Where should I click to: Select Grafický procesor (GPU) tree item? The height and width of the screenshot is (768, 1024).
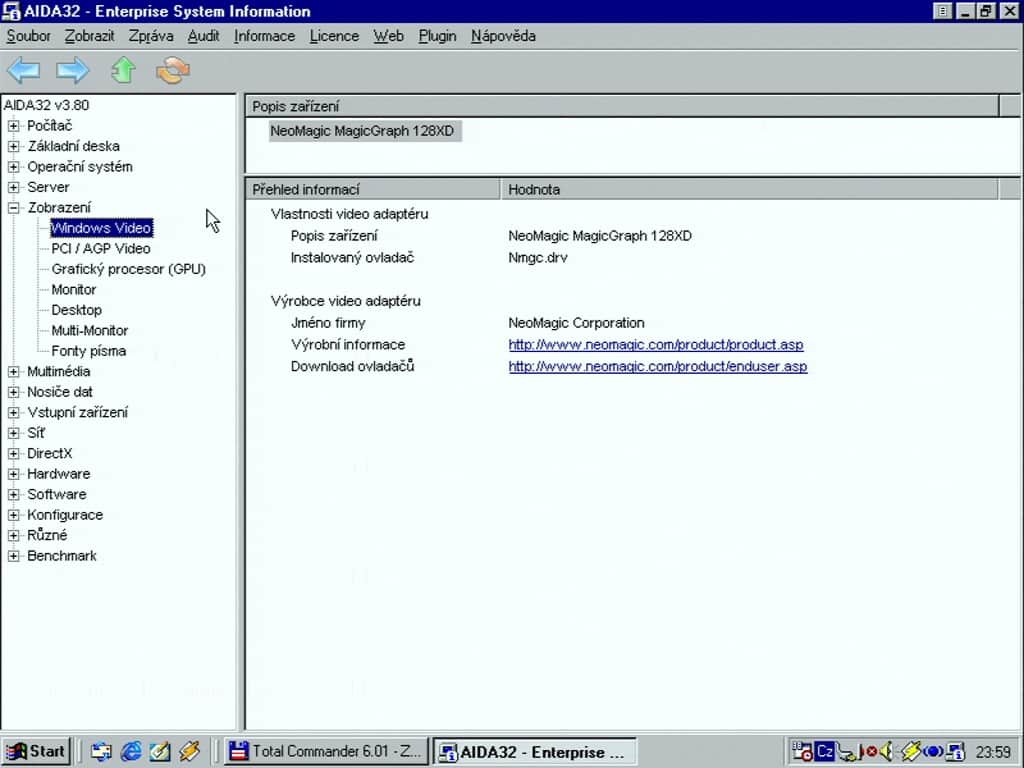[129, 269]
